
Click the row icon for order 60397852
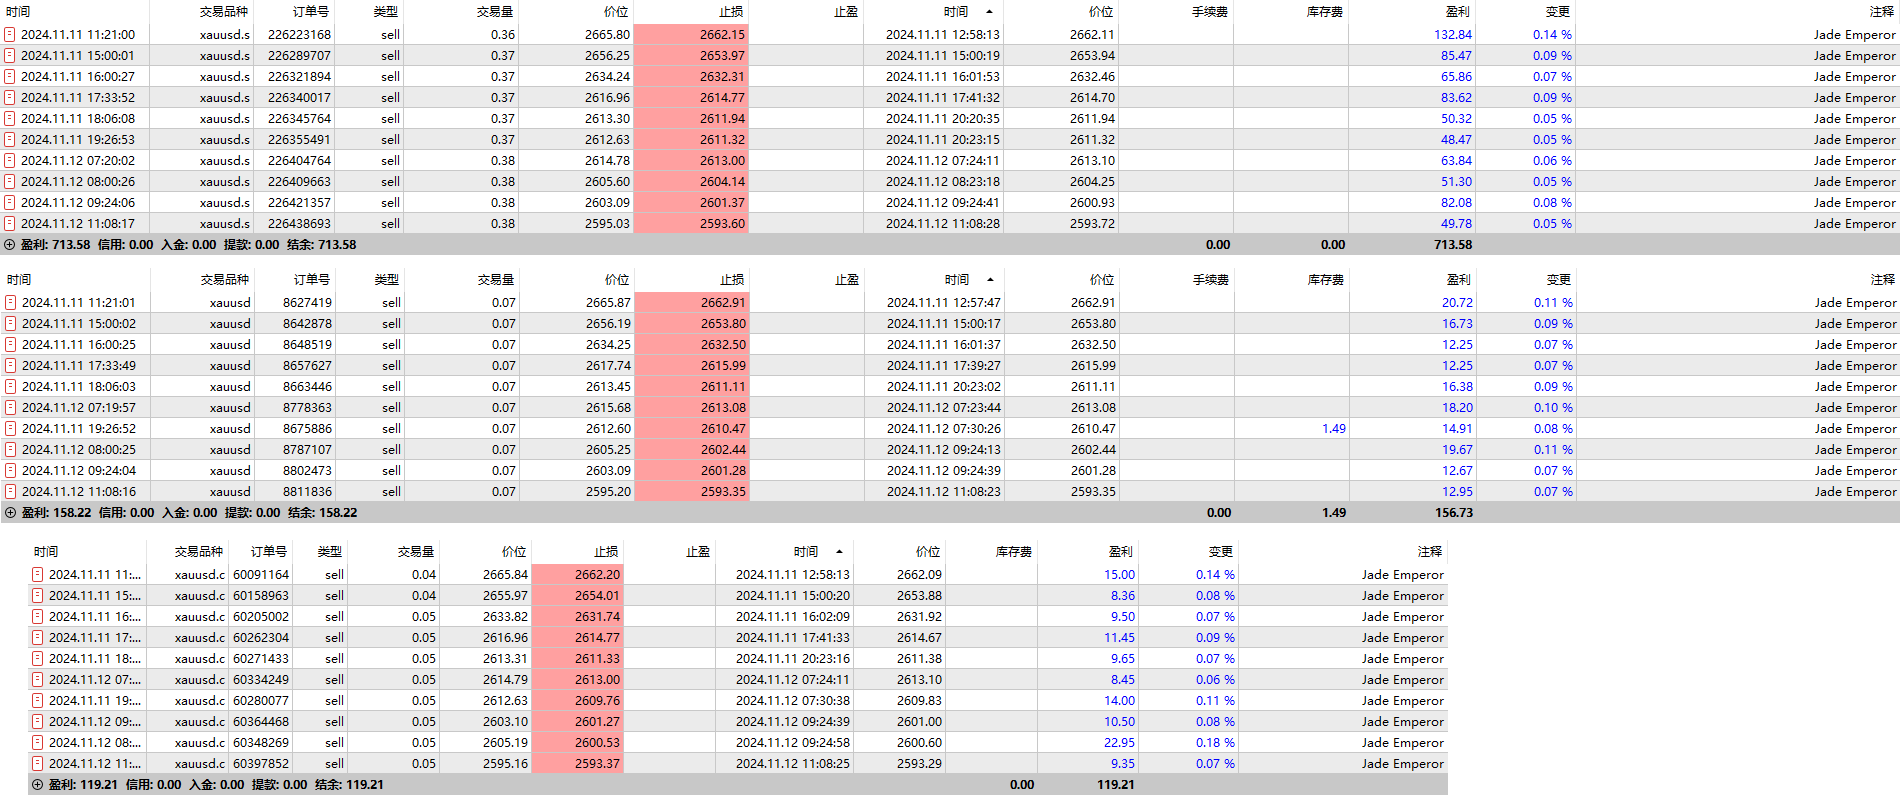pyautogui.click(x=38, y=763)
